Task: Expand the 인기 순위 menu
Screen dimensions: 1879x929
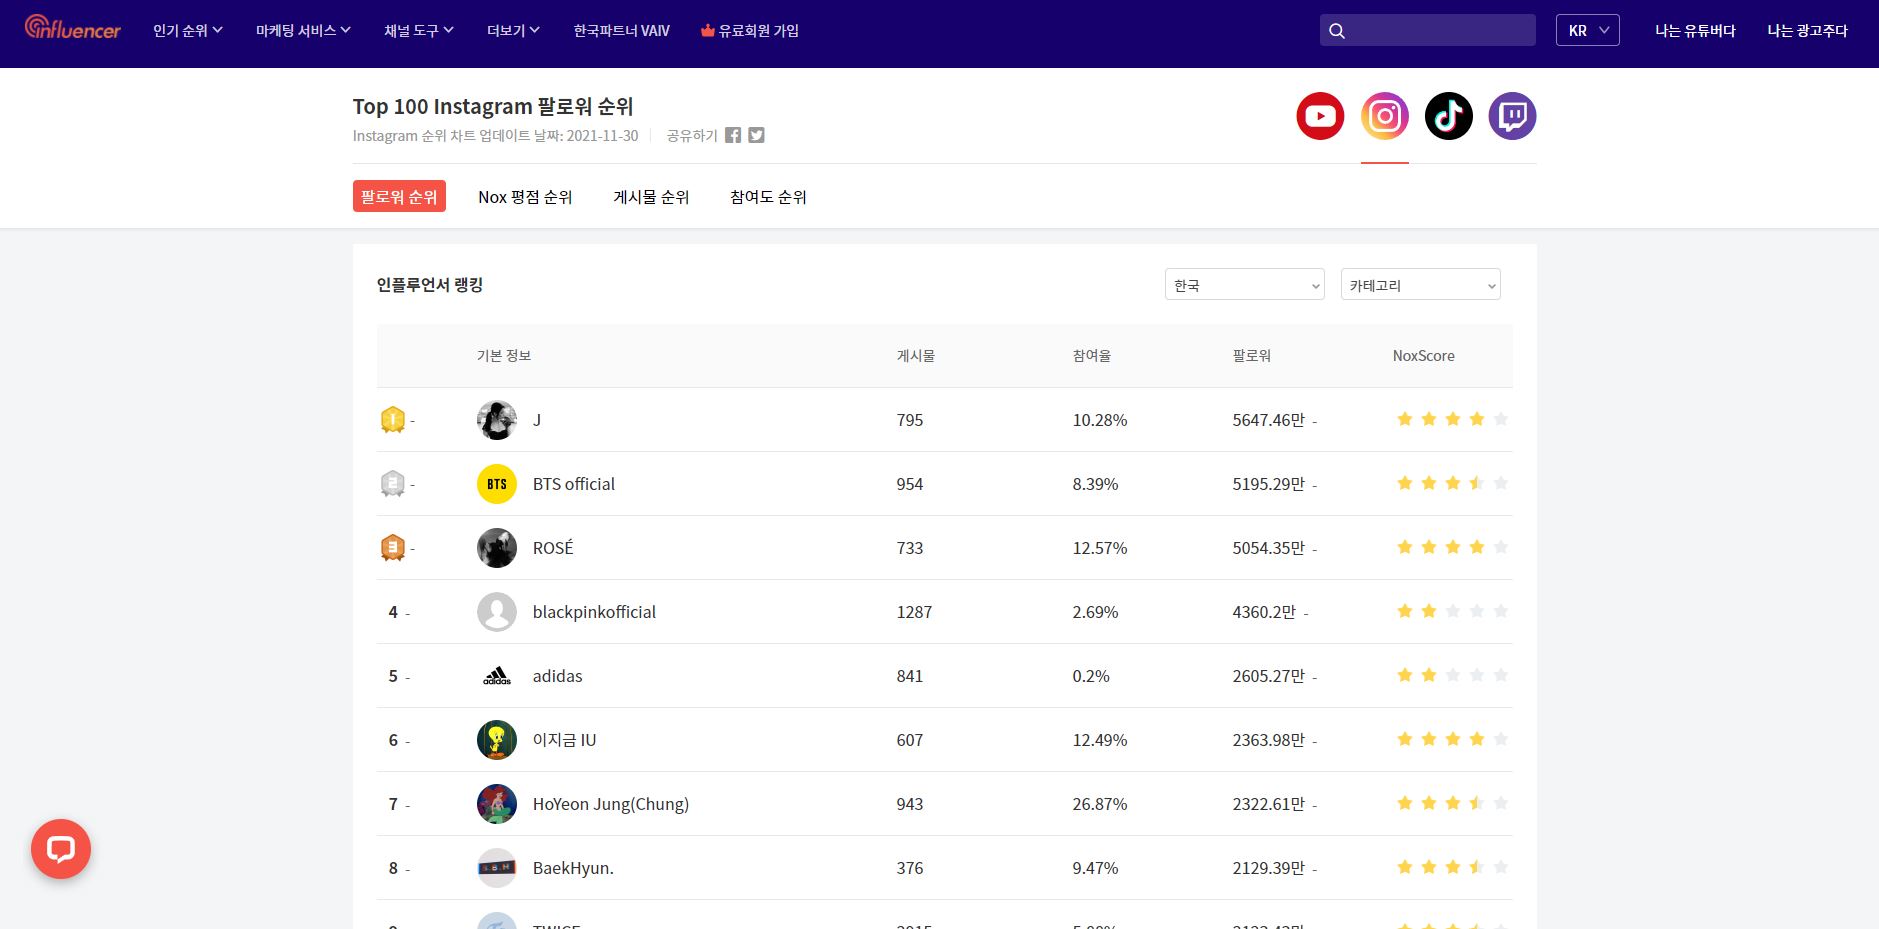Action: [187, 31]
